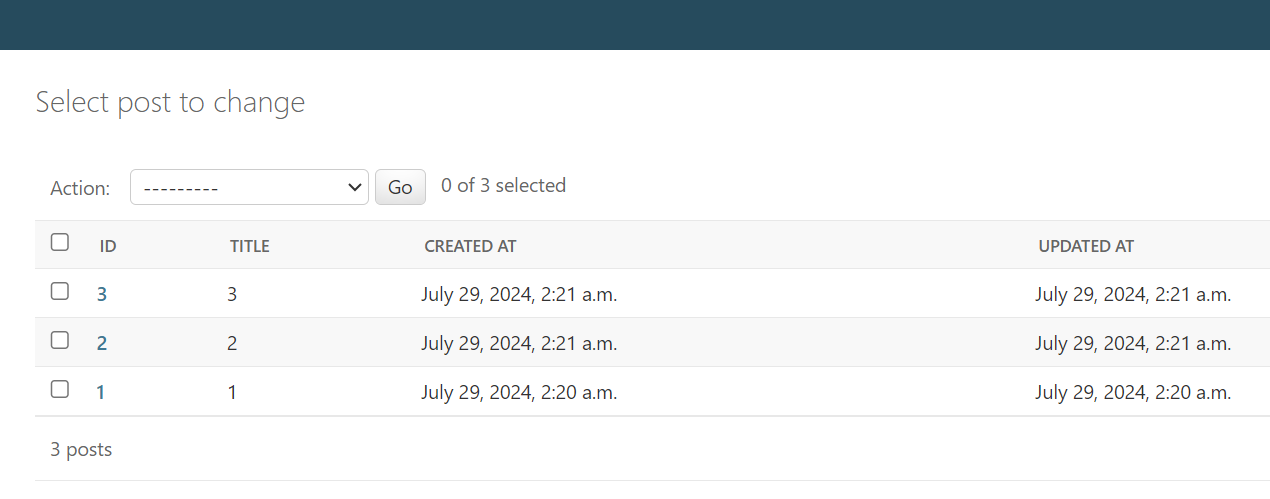Open post with ID 1 link
1270x499 pixels.
(x=101, y=392)
